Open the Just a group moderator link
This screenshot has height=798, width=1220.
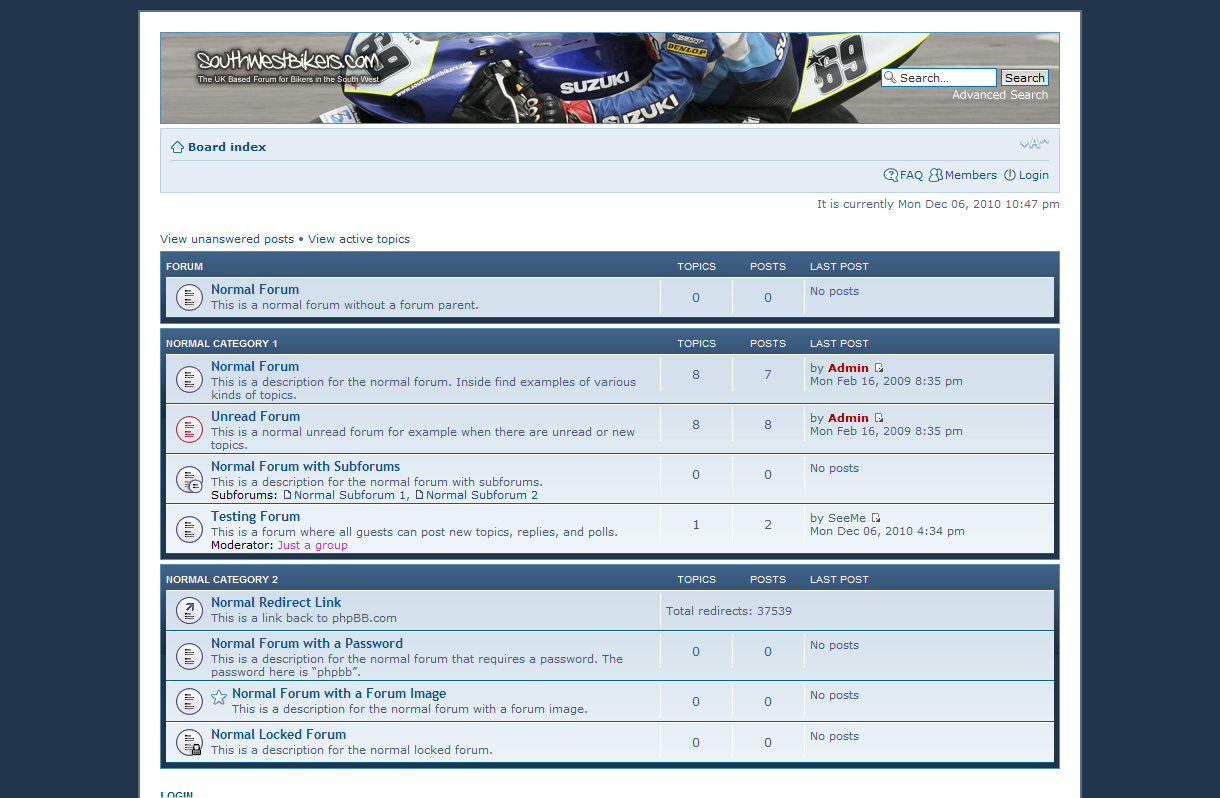(312, 545)
